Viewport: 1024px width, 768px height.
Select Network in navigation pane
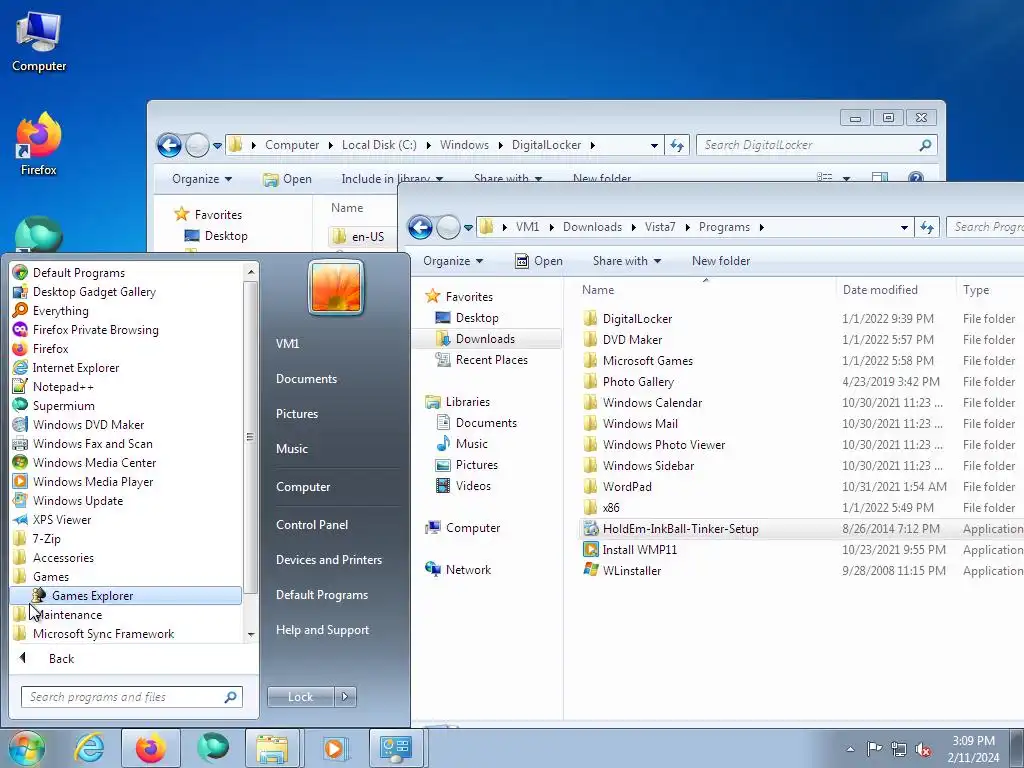[468, 569]
